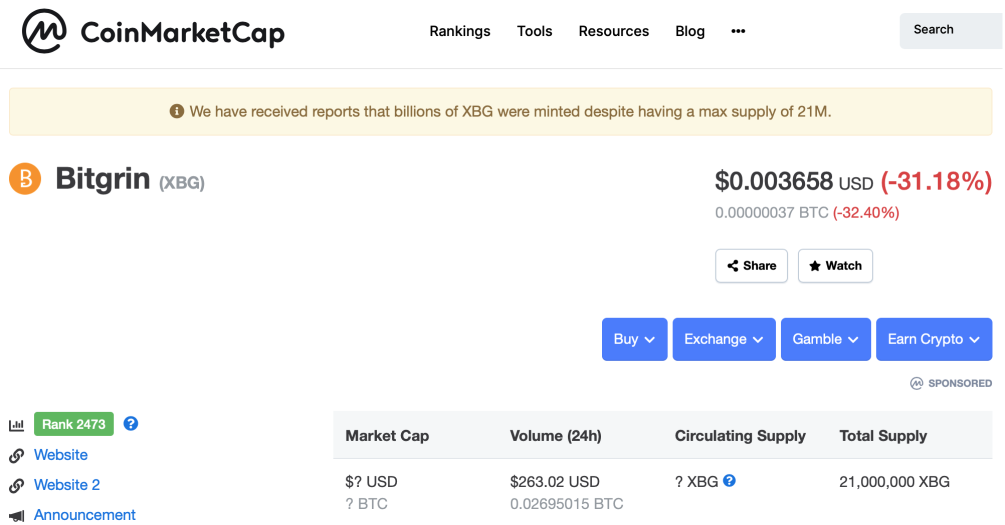Click the chain icon beside Website 2
Image resolution: width=1005 pixels, height=525 pixels.
[17, 485]
